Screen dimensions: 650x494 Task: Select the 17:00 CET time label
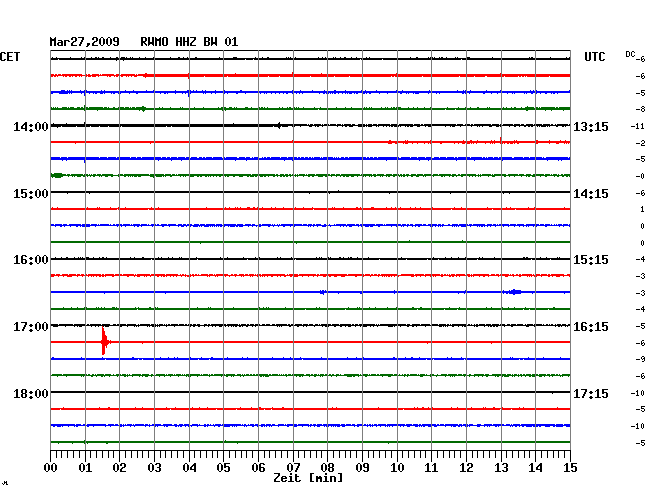click(31, 327)
